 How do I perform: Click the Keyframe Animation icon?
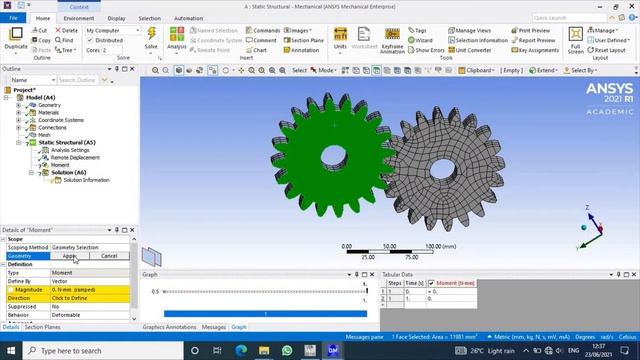point(392,35)
